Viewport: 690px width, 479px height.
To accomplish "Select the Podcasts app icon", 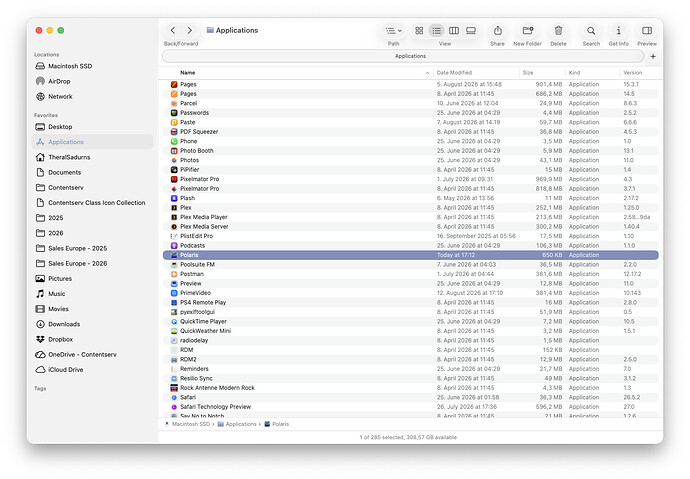I will click(174, 245).
